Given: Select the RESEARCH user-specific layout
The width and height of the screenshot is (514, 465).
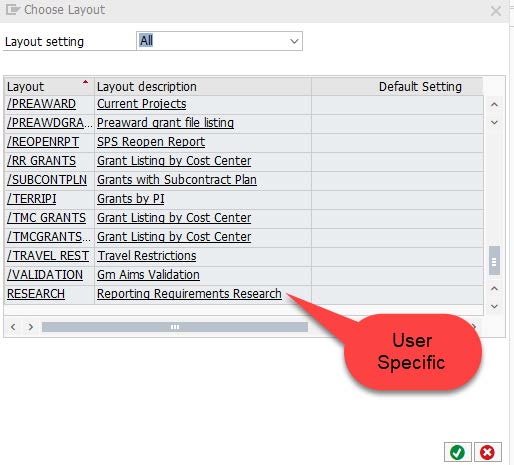Looking at the screenshot, I should pyautogui.click(x=36, y=294).
